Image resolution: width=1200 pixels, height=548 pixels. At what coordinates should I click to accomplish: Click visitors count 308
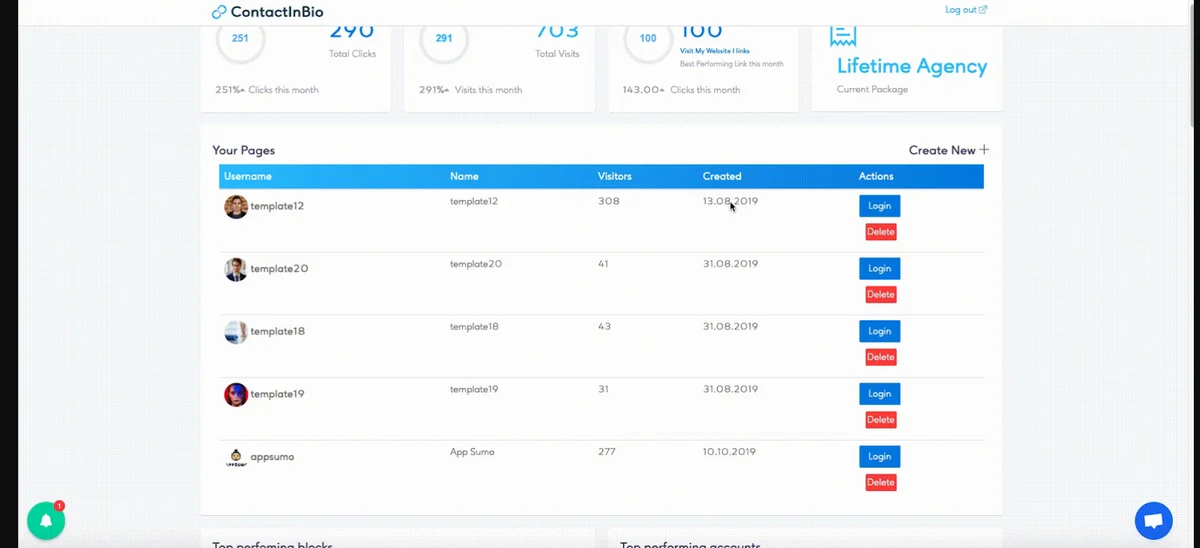pos(609,201)
